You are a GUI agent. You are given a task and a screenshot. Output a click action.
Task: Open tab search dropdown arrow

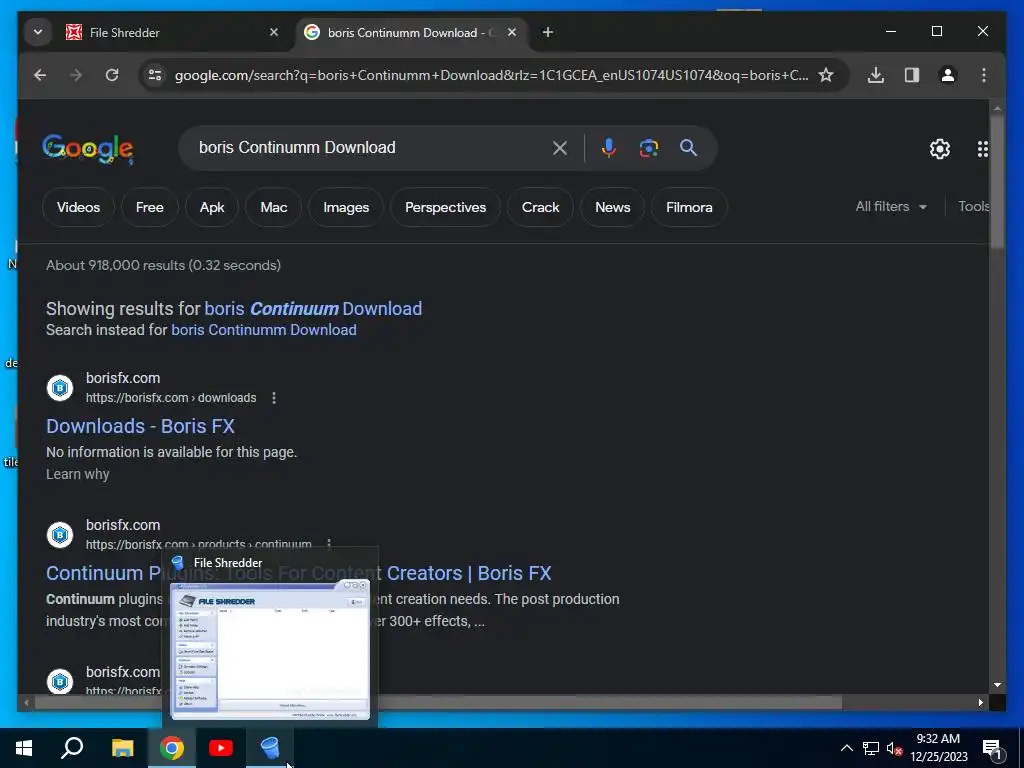(x=38, y=32)
